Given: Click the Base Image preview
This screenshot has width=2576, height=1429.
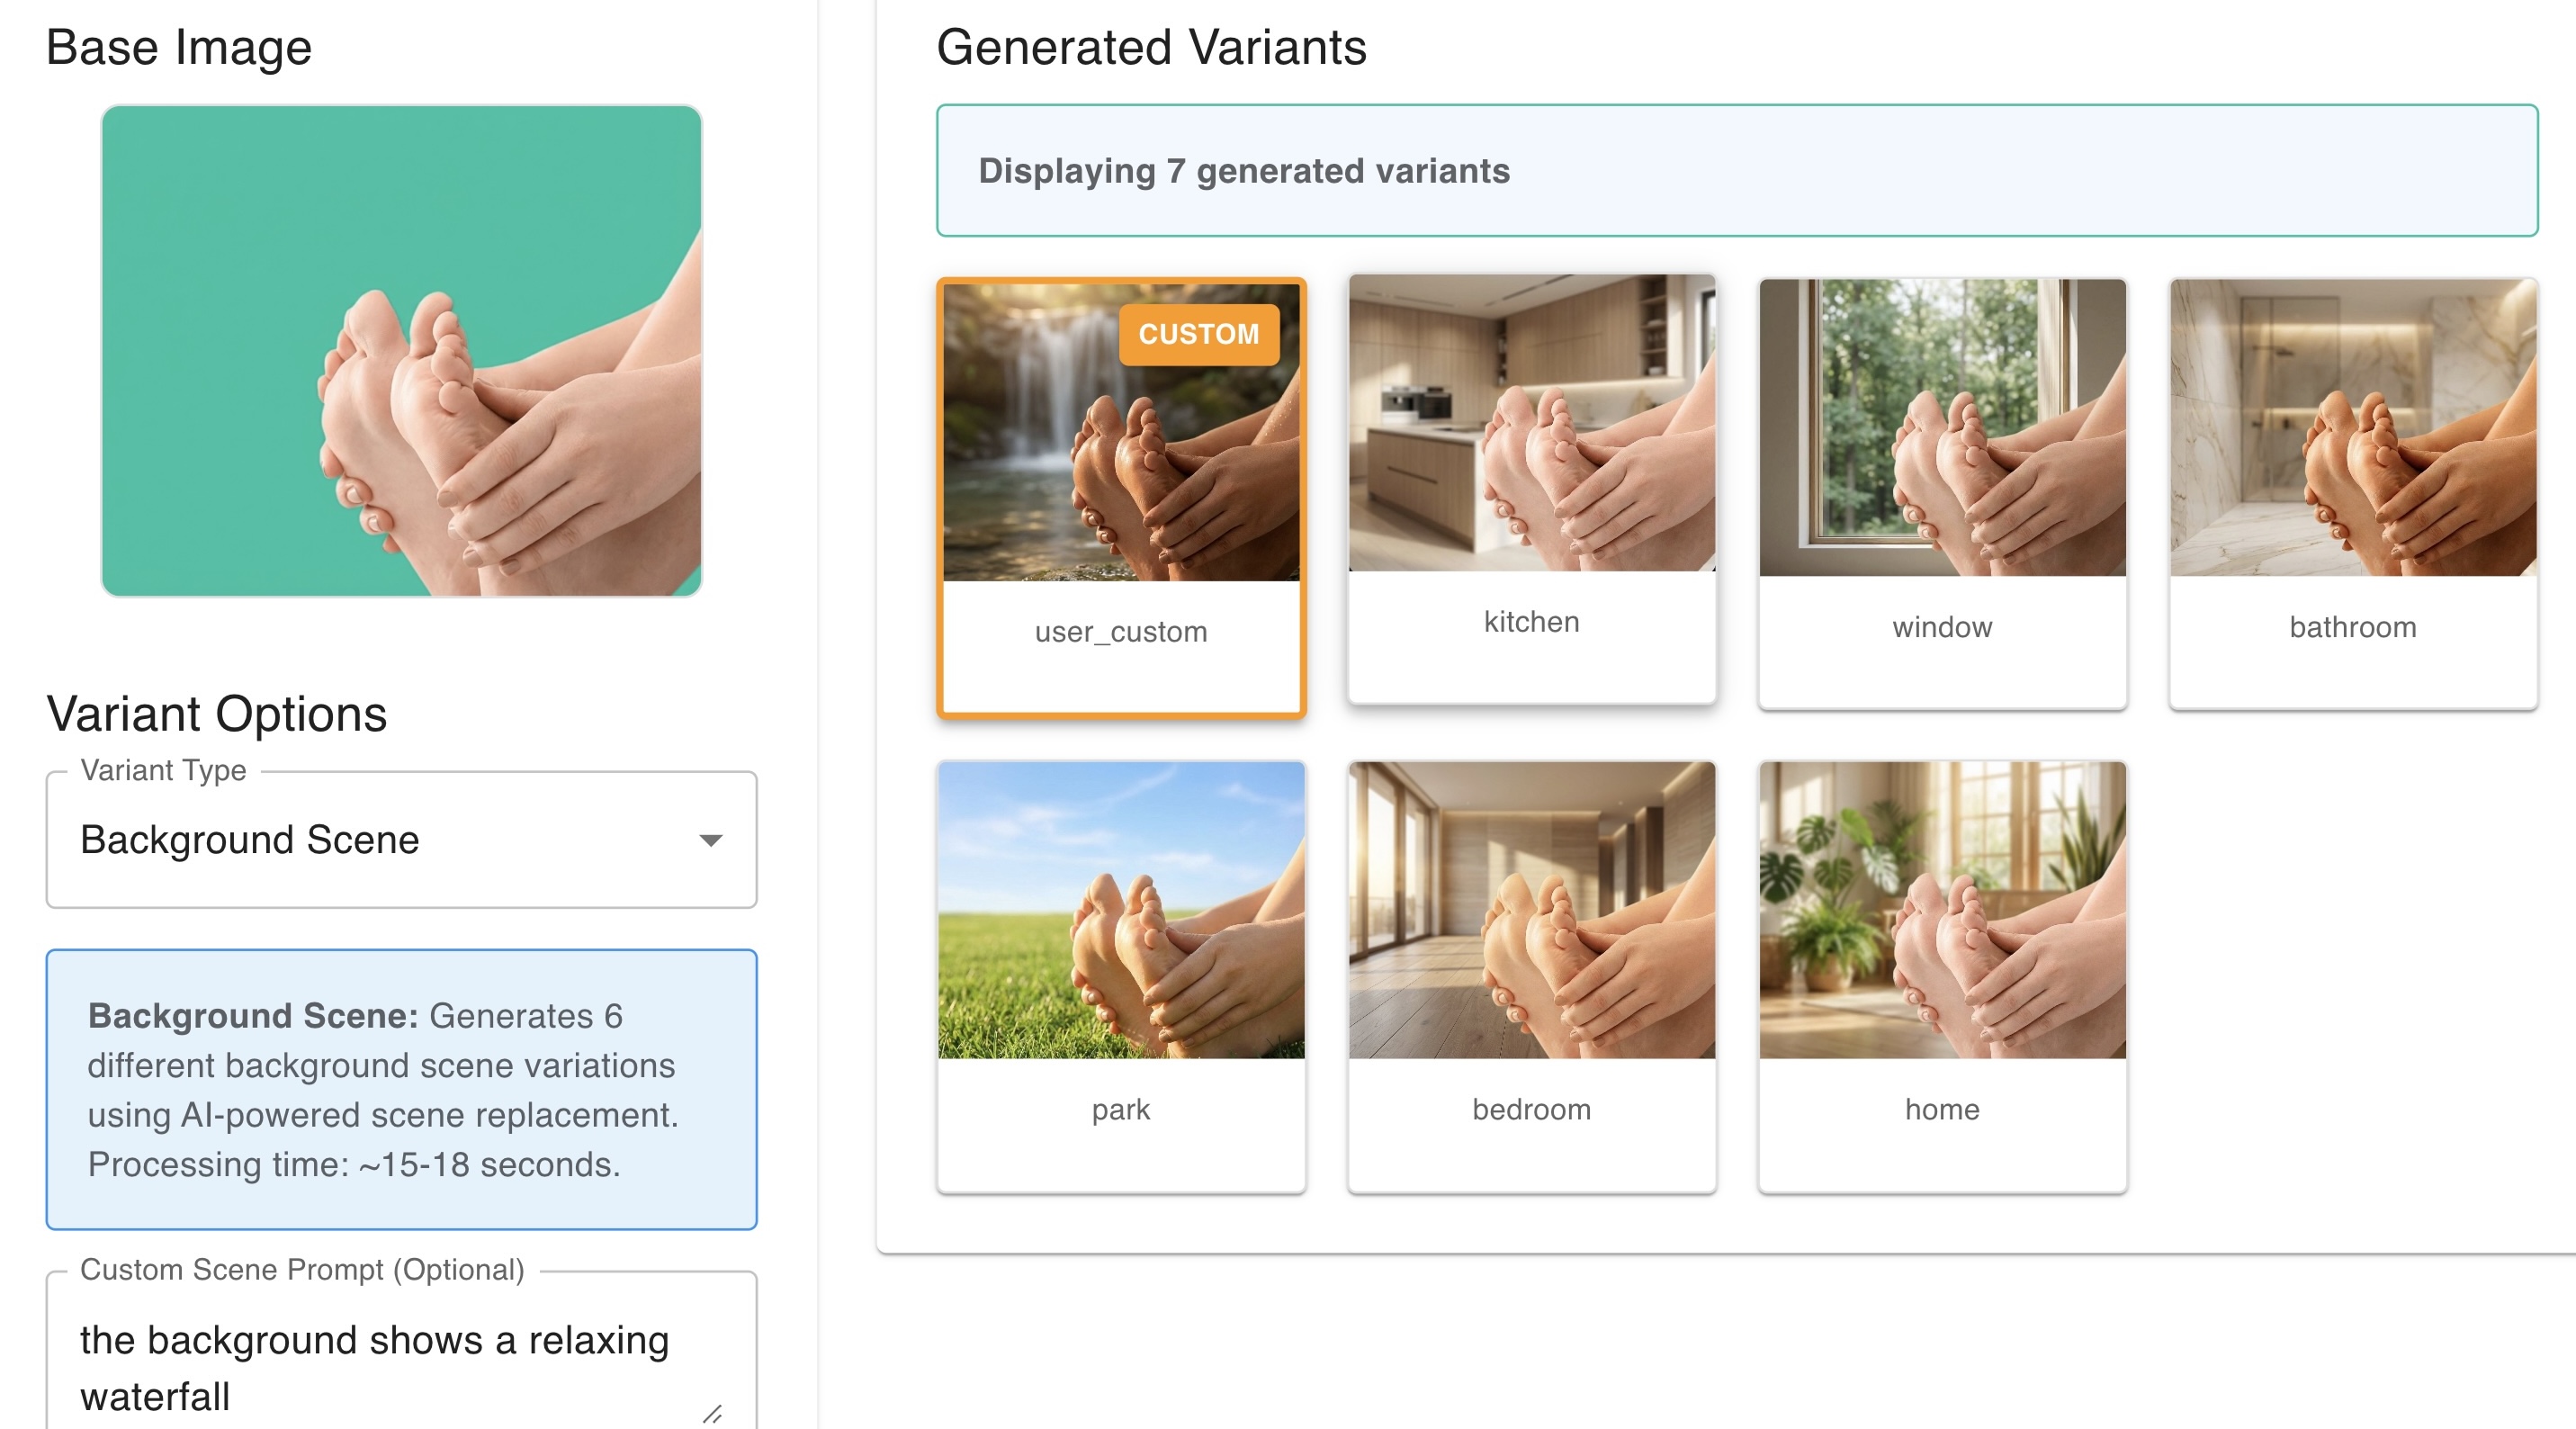Looking at the screenshot, I should 401,351.
